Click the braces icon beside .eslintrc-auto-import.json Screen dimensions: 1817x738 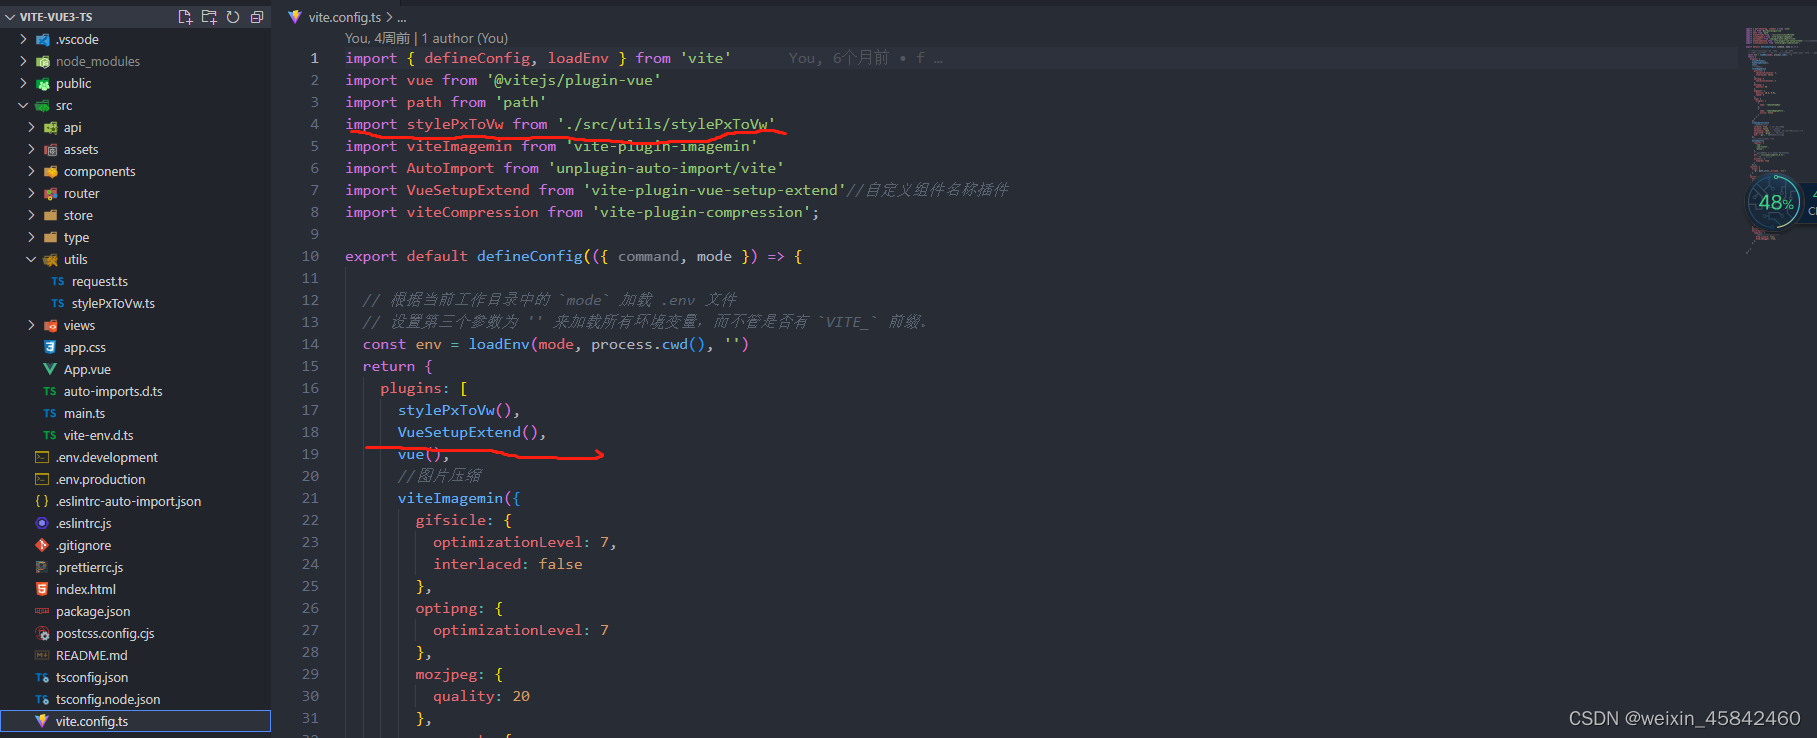tap(42, 502)
